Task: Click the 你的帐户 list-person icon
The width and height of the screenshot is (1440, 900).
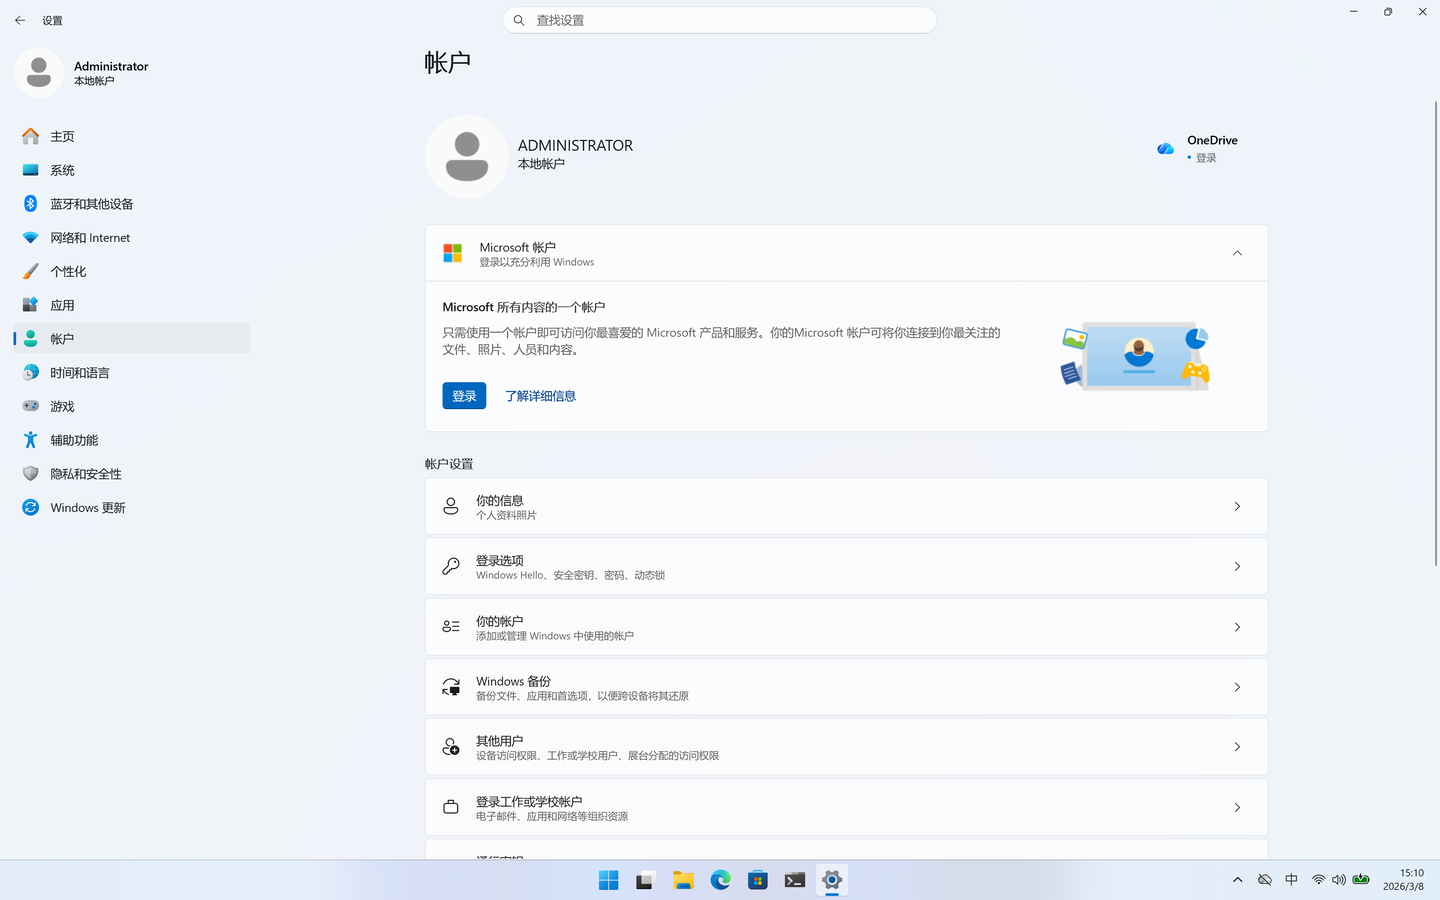Action: (451, 627)
